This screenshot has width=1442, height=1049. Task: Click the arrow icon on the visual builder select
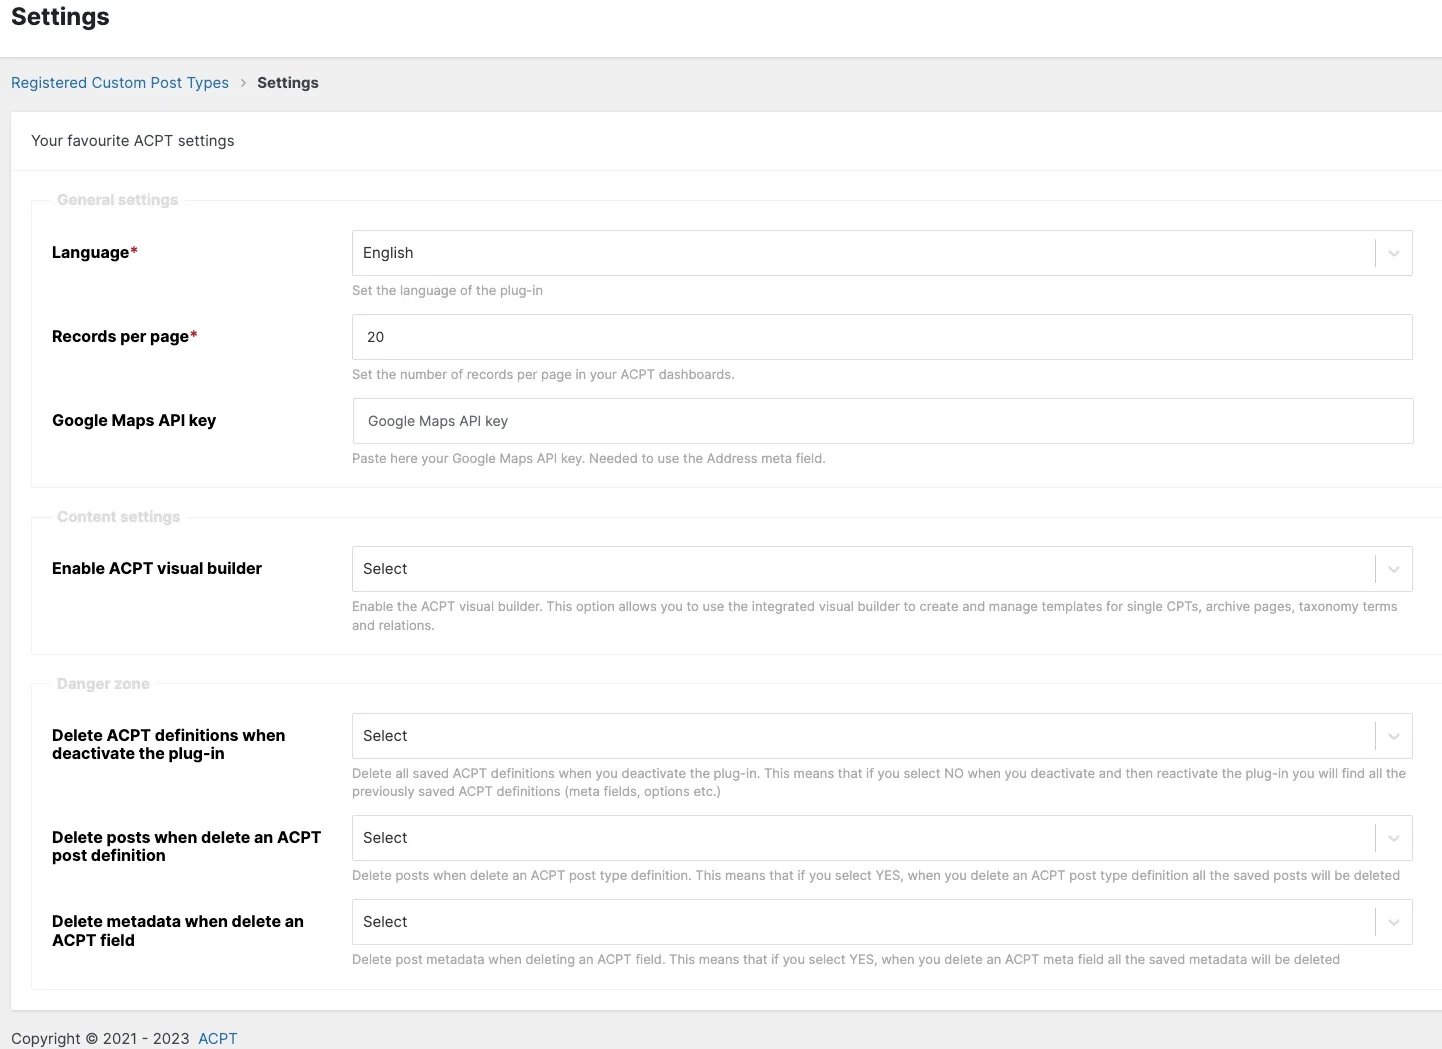1393,570
